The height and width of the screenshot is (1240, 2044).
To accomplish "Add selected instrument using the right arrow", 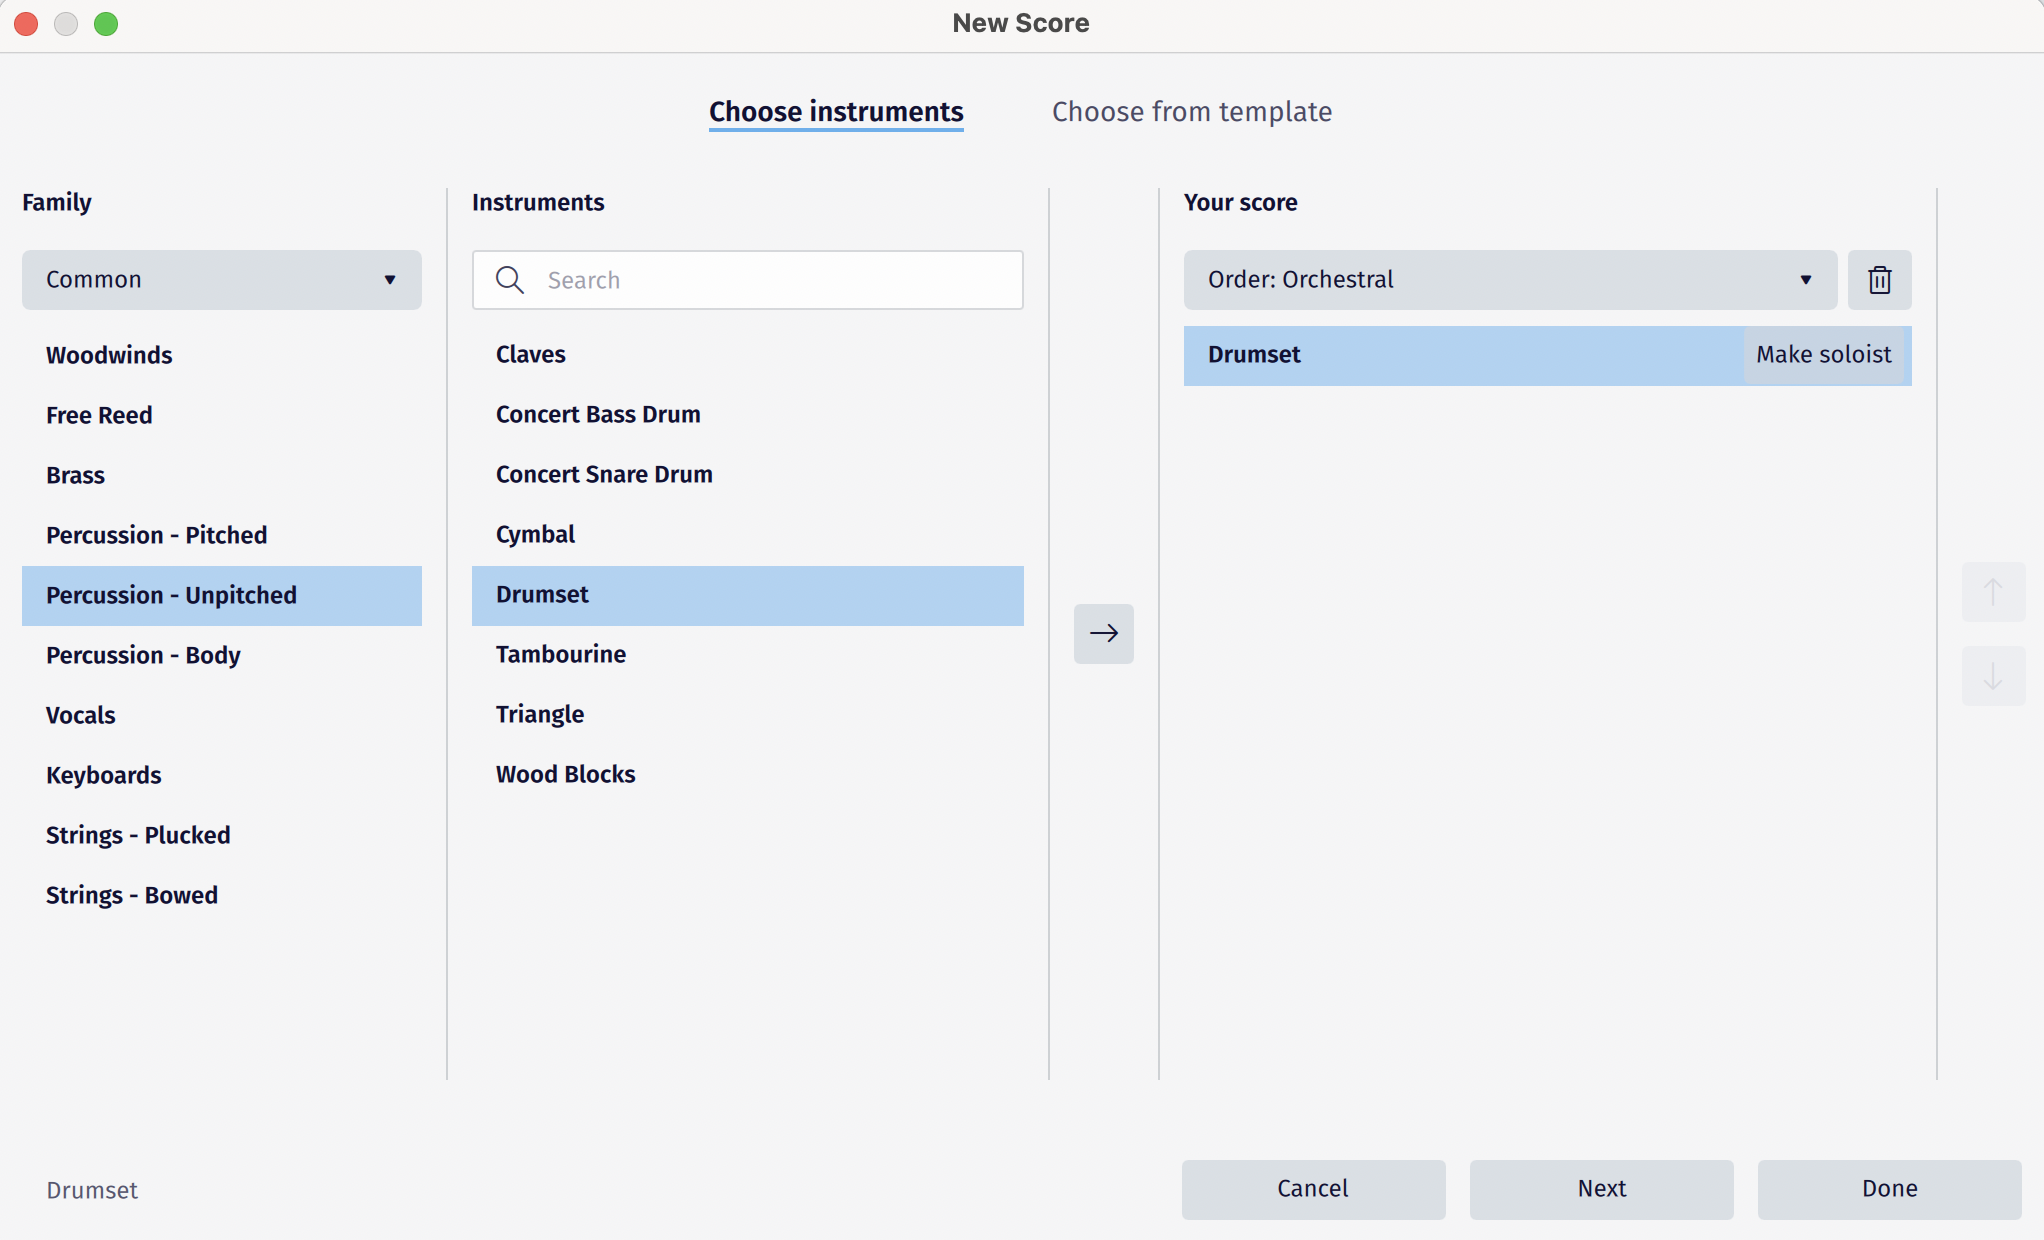I will tap(1104, 633).
